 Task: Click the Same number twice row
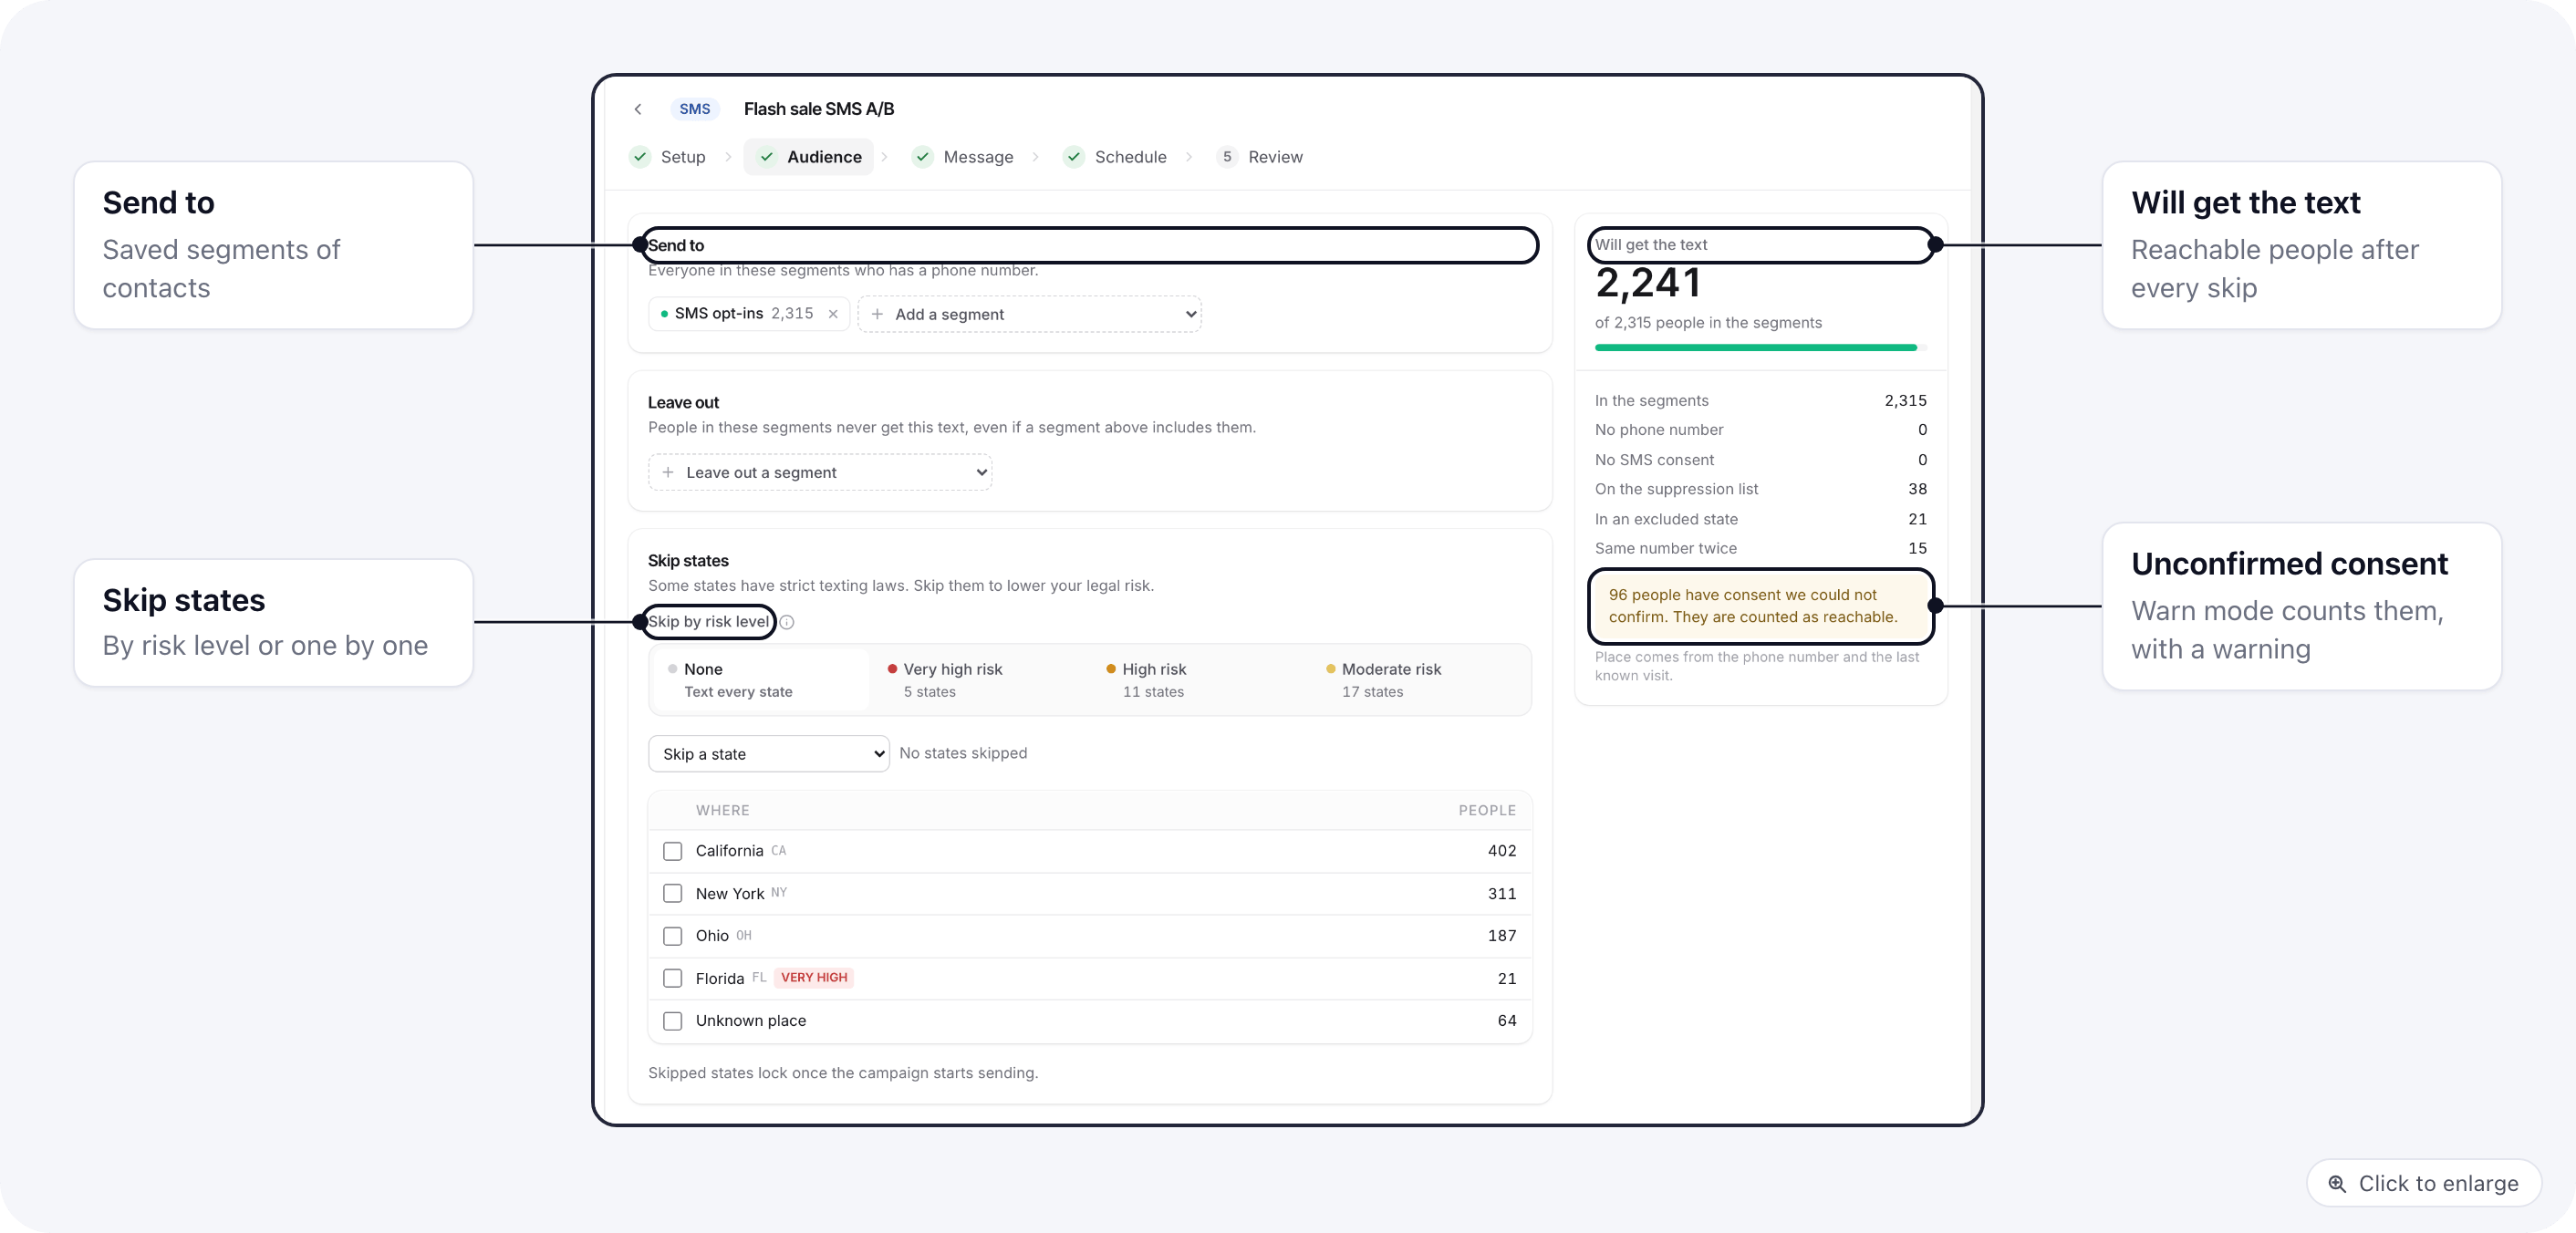click(1761, 548)
